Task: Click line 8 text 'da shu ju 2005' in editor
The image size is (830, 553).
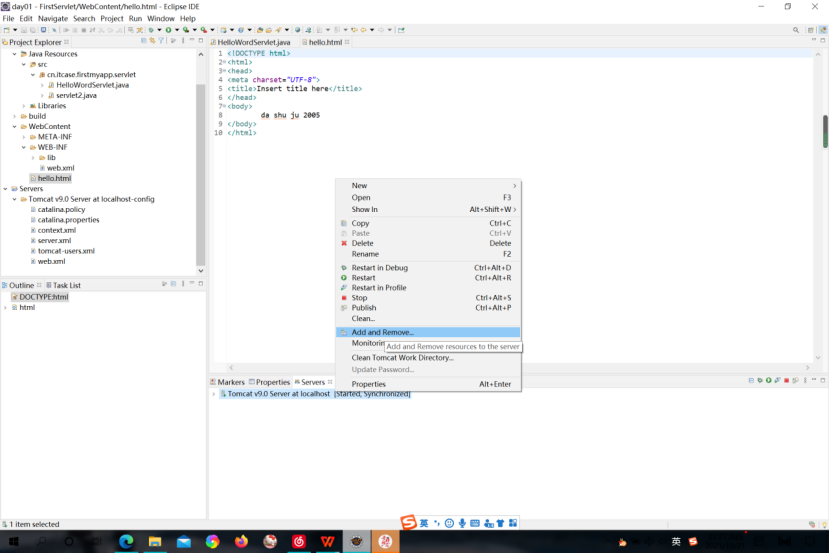Action: [290, 115]
